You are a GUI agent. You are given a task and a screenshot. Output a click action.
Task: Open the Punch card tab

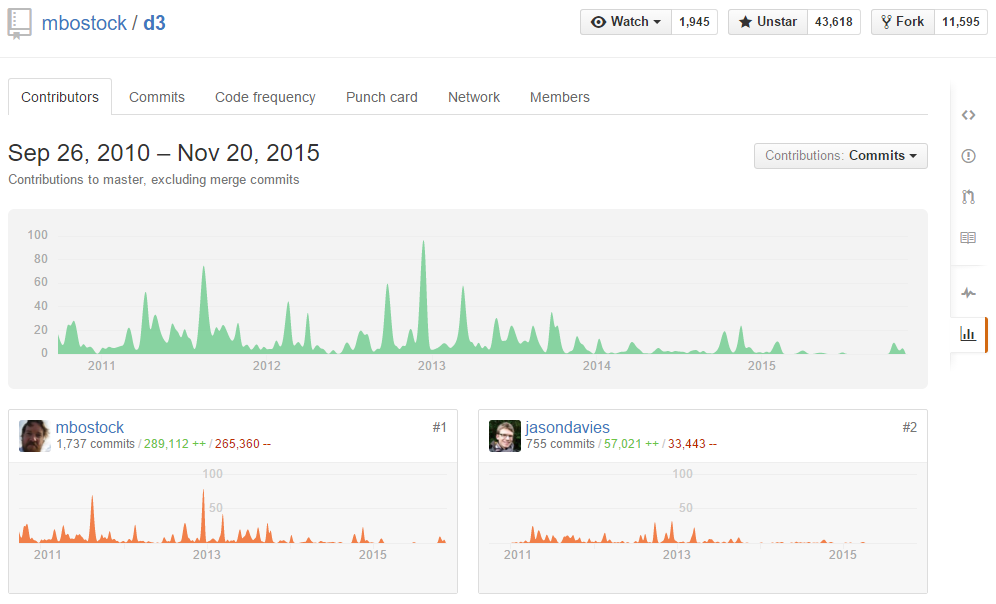tap(382, 97)
